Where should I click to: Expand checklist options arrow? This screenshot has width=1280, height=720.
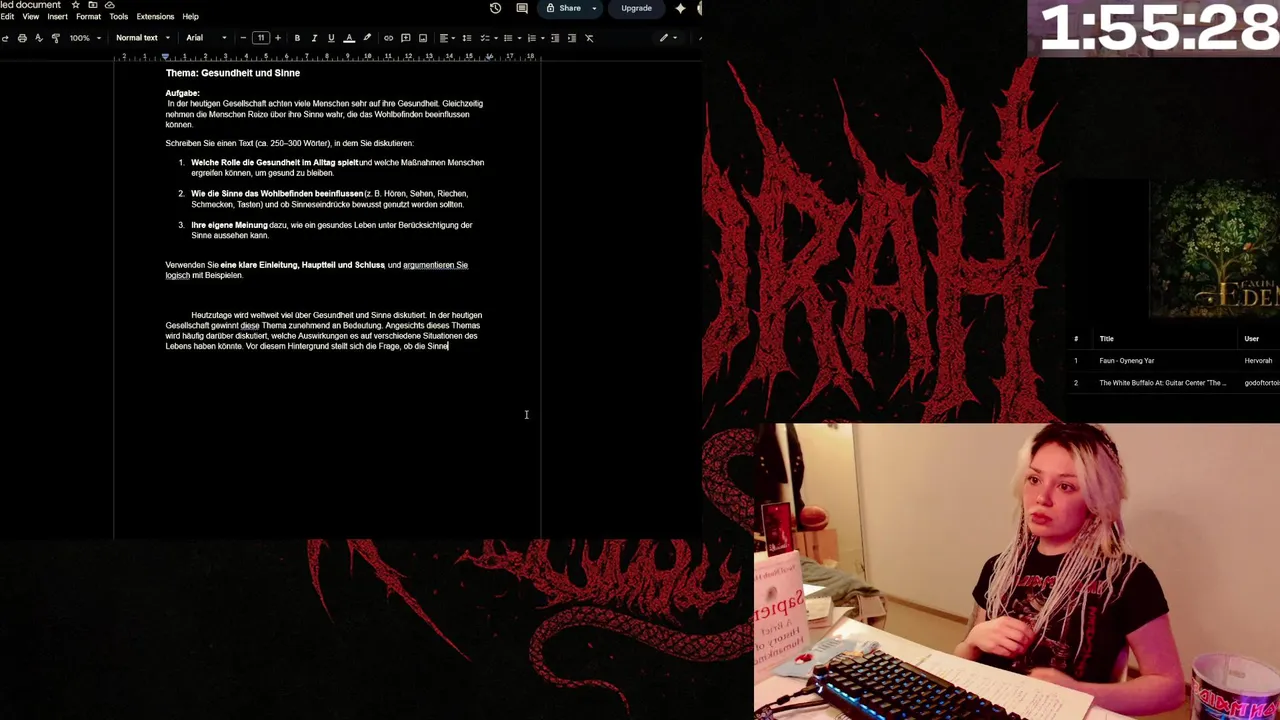(494, 38)
